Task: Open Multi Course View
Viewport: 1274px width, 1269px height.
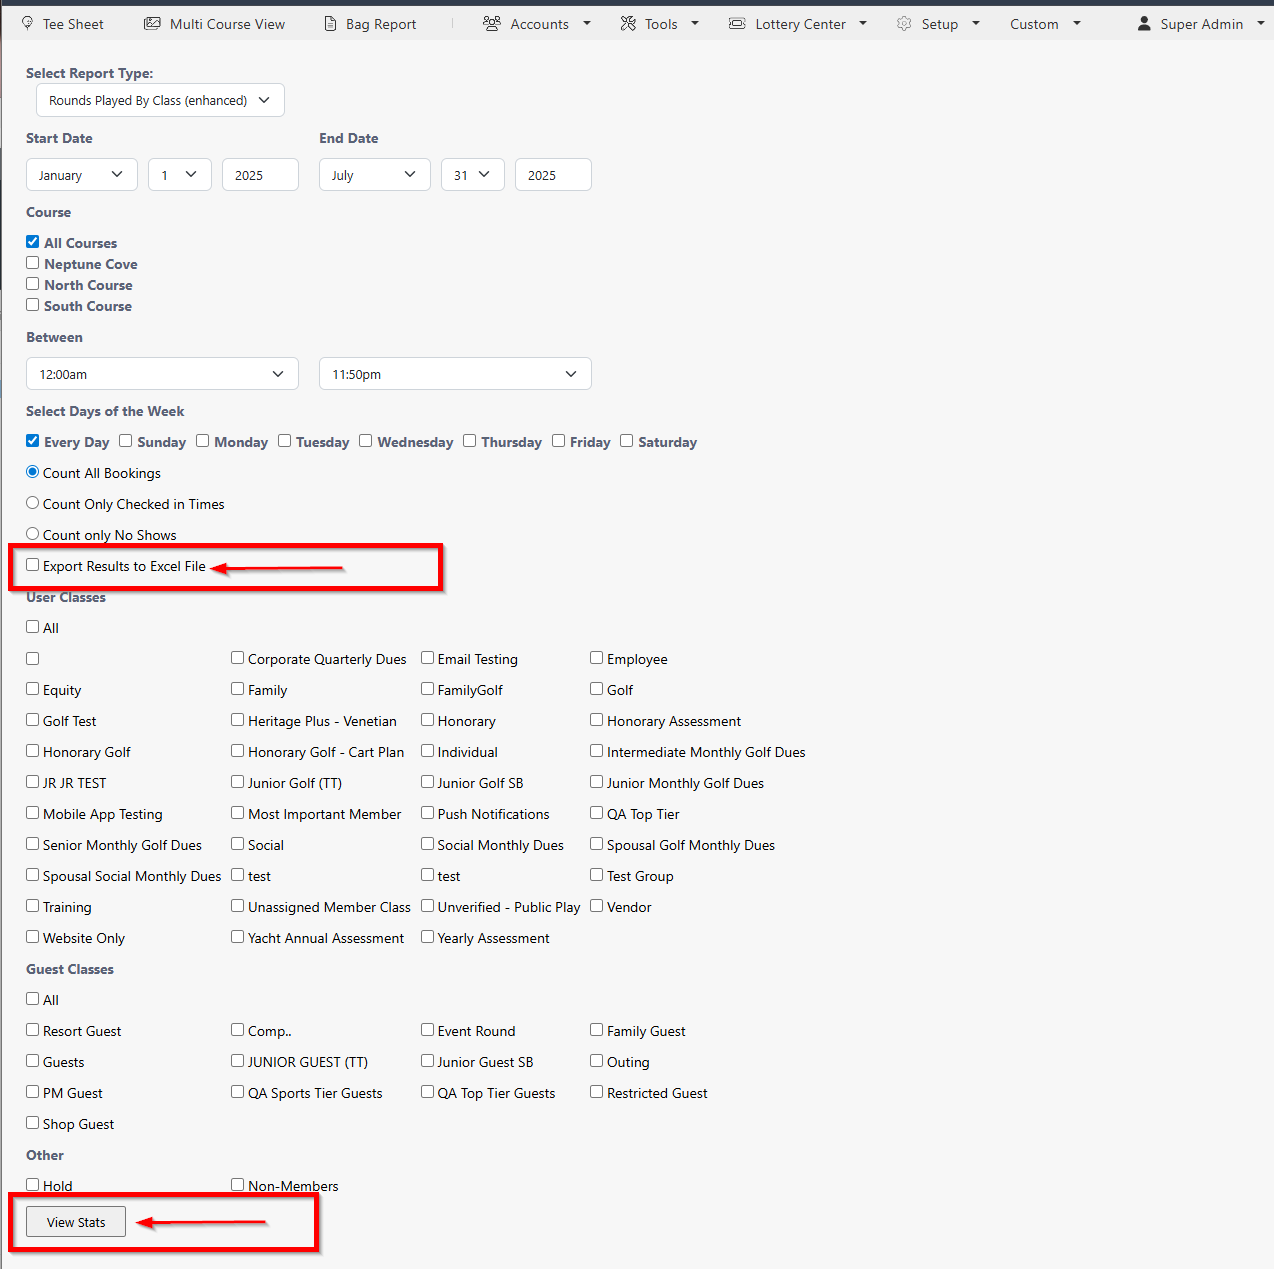Action: coord(227,24)
